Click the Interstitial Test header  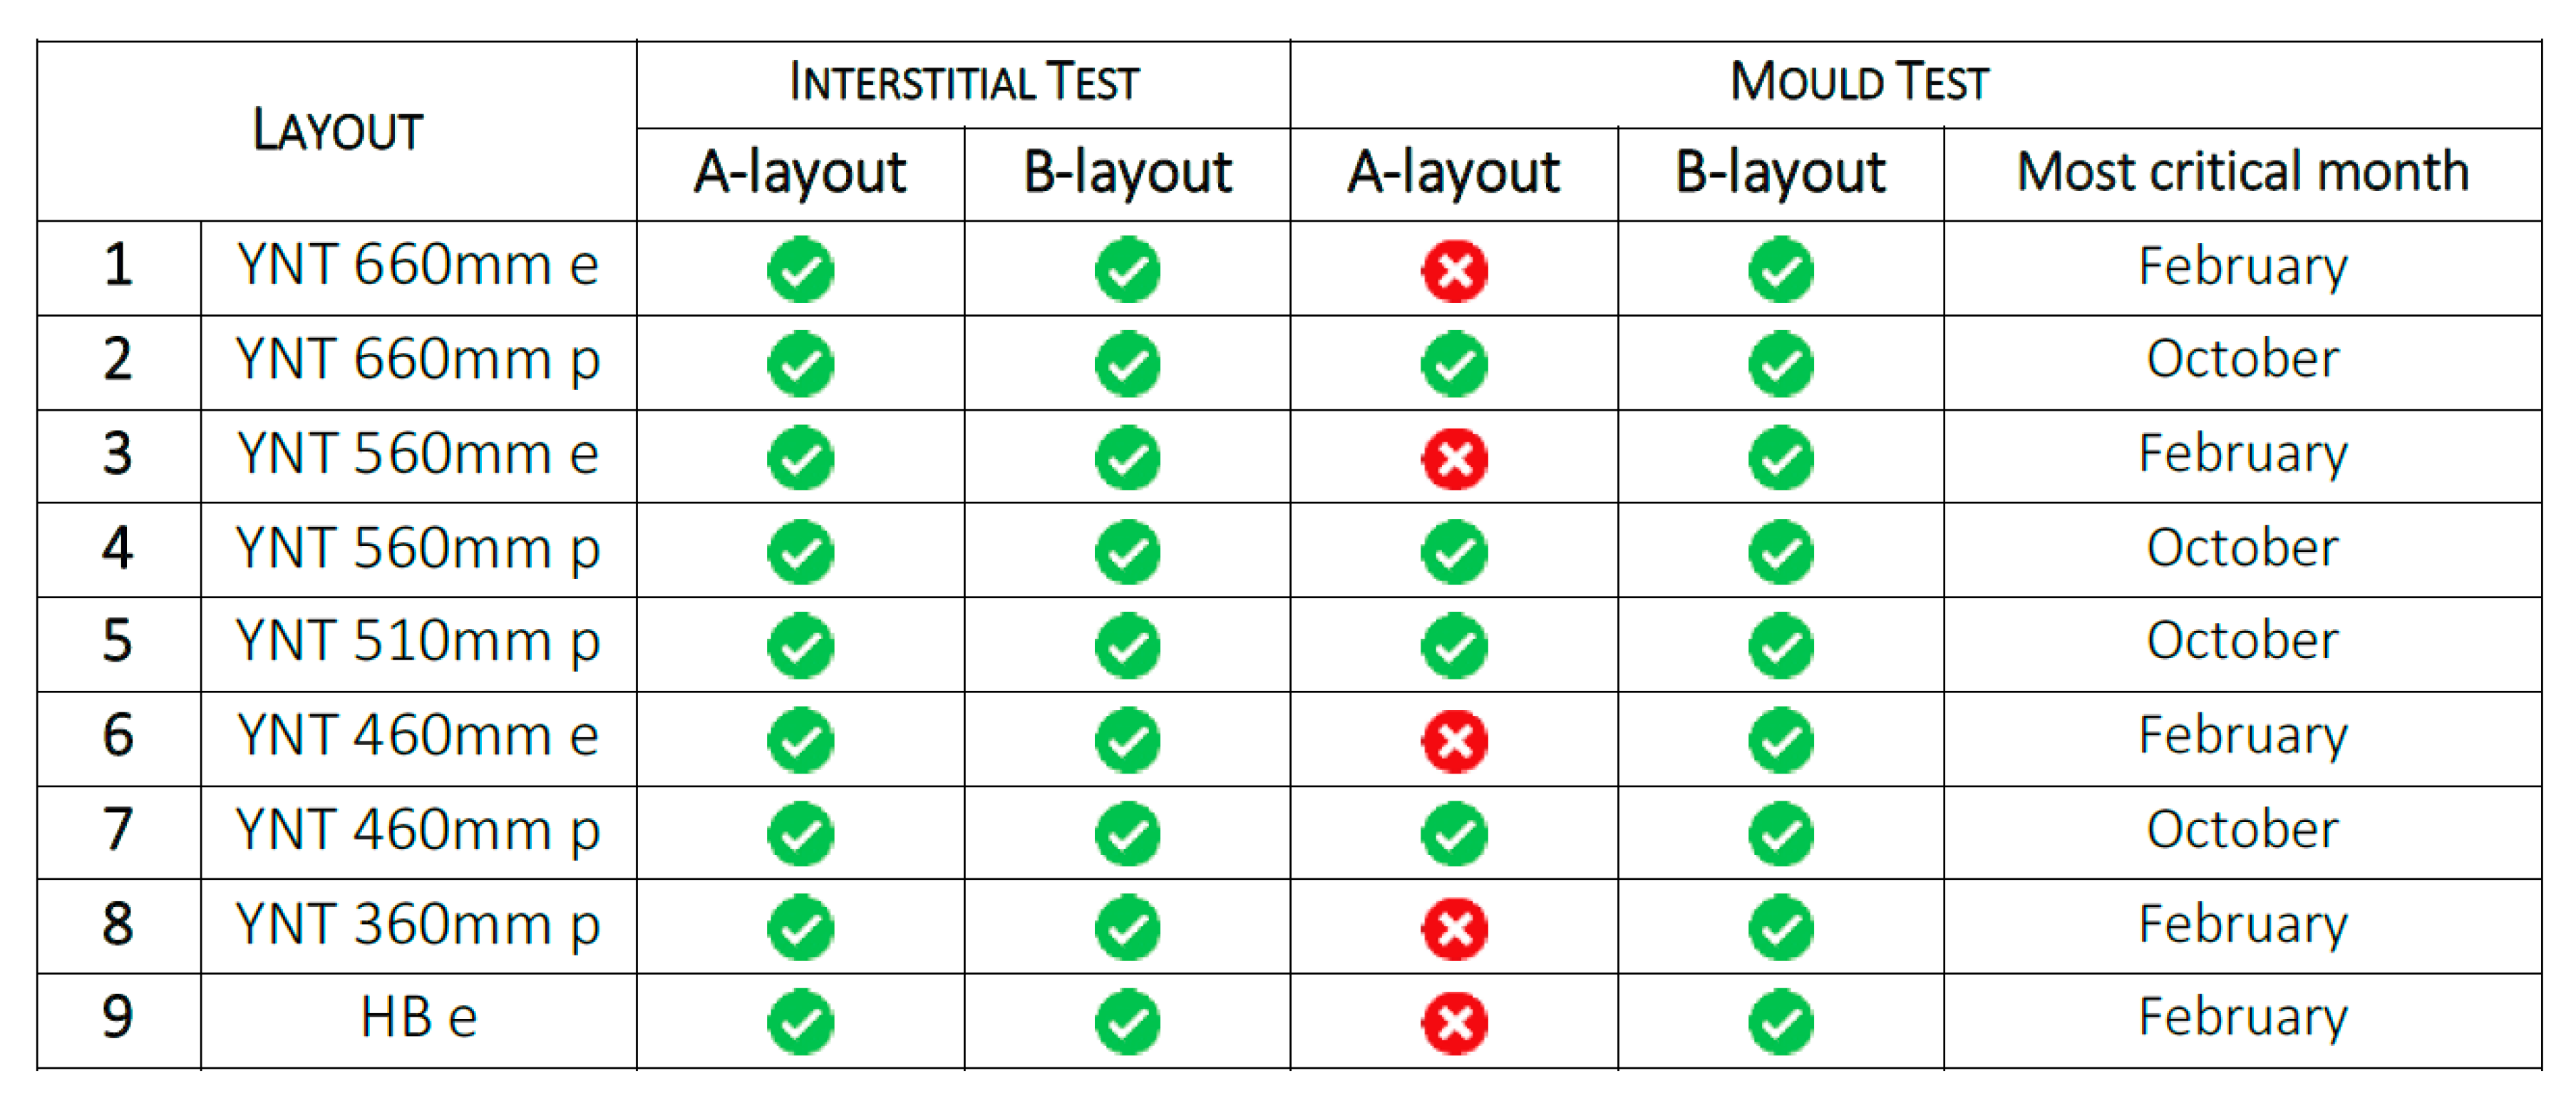[964, 82]
